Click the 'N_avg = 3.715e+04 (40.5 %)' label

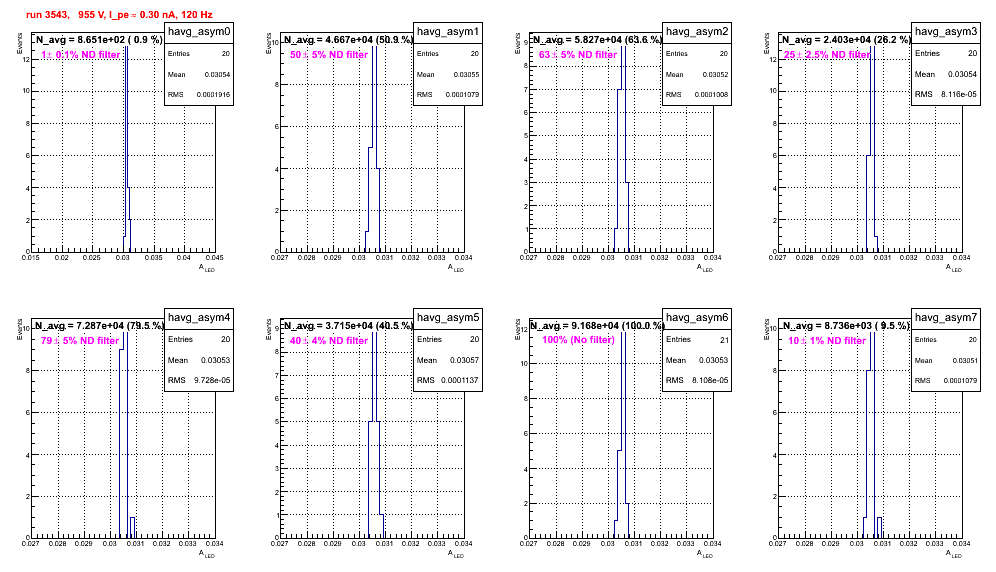pos(348,325)
